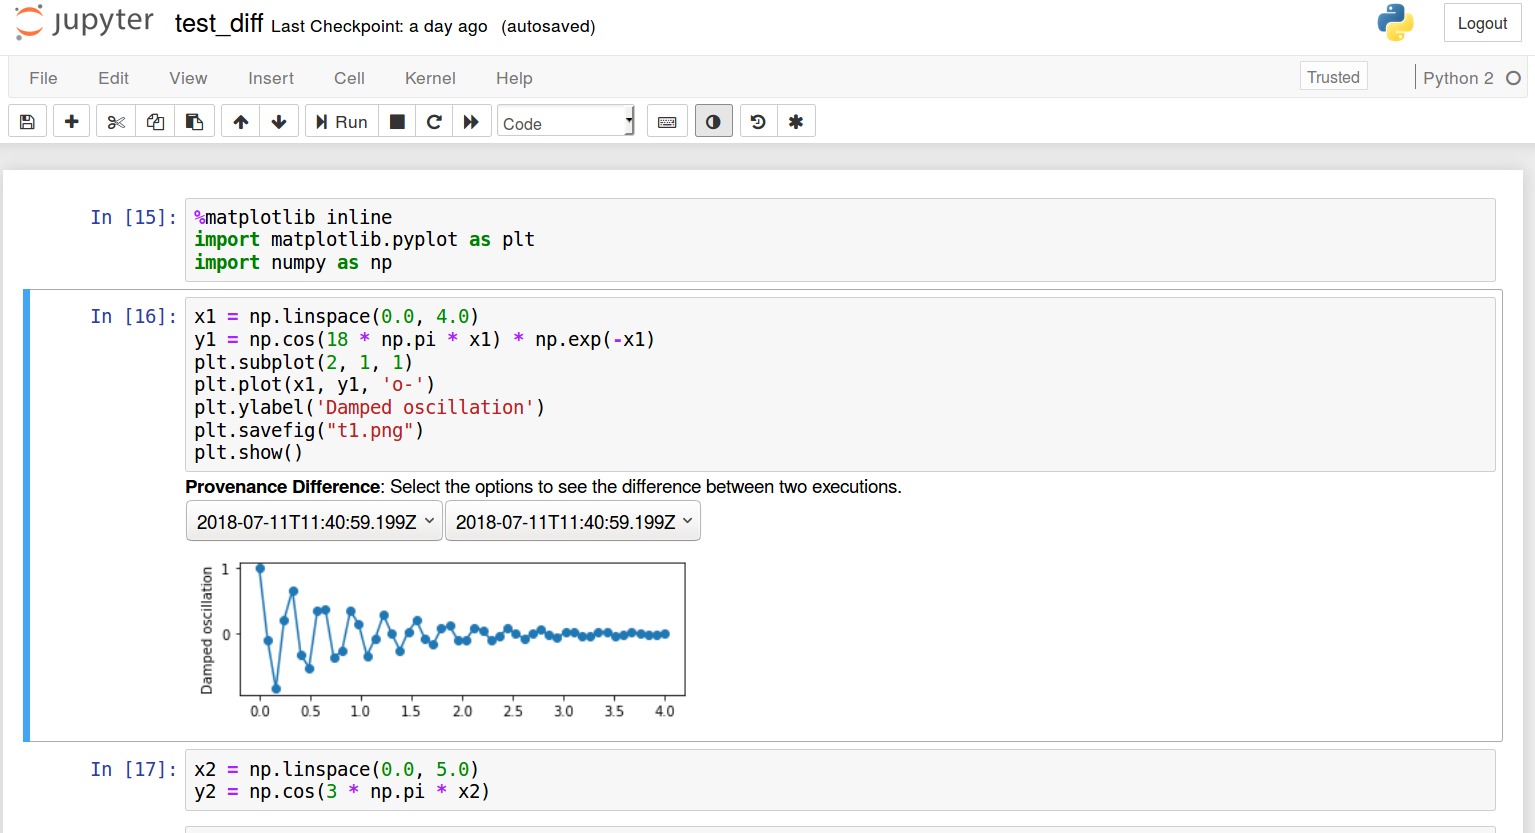1535x833 pixels.
Task: Restart the kernel with the circular arrow icon
Action: [x=434, y=122]
